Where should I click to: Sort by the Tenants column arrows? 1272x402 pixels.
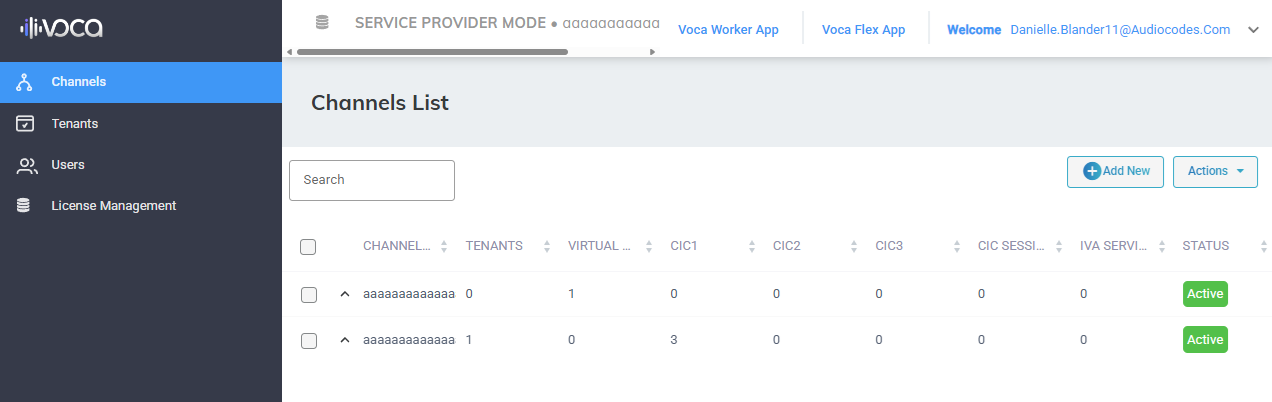tap(546, 246)
